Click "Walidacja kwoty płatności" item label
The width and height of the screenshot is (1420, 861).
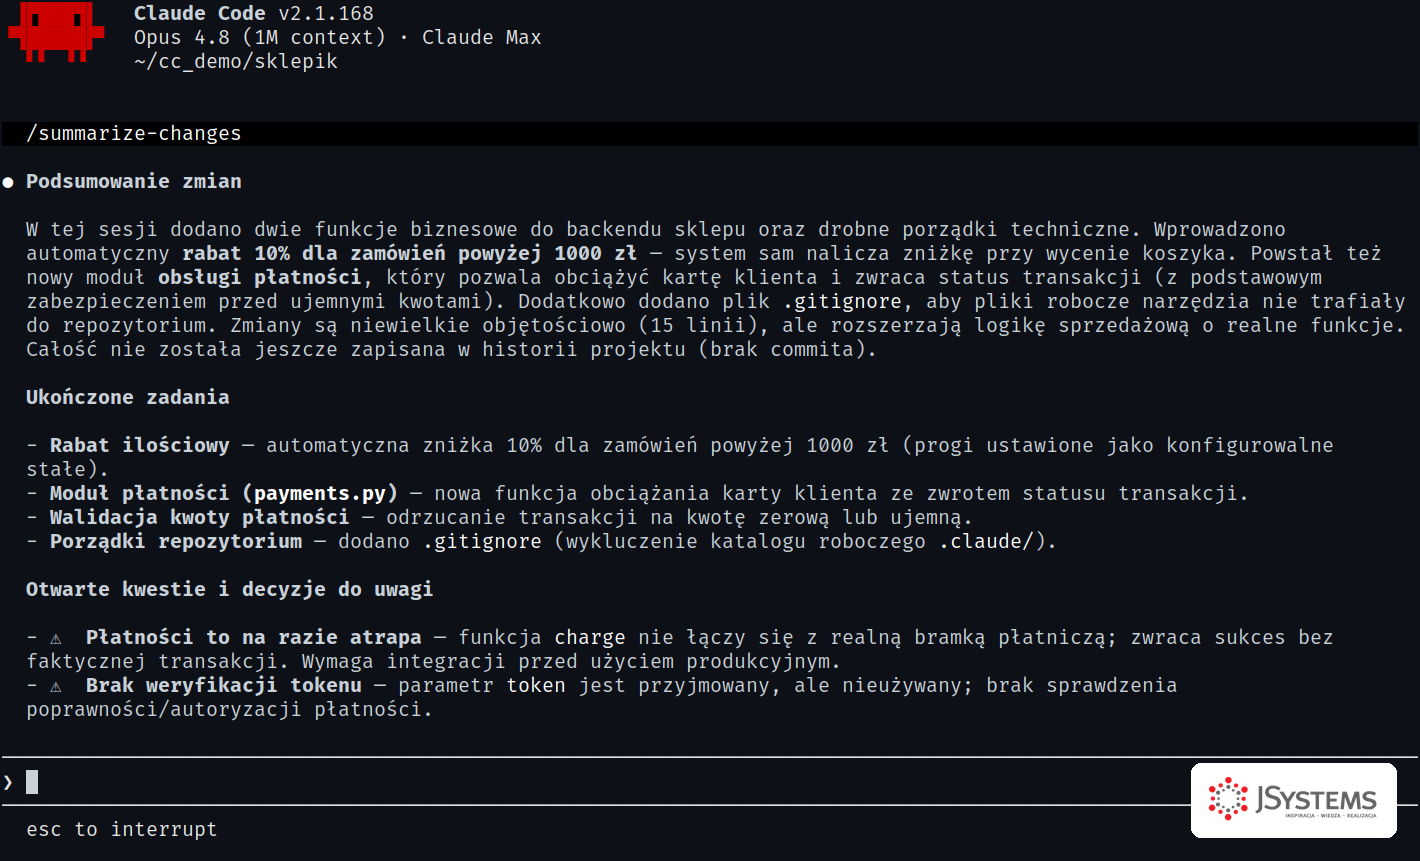(x=200, y=518)
